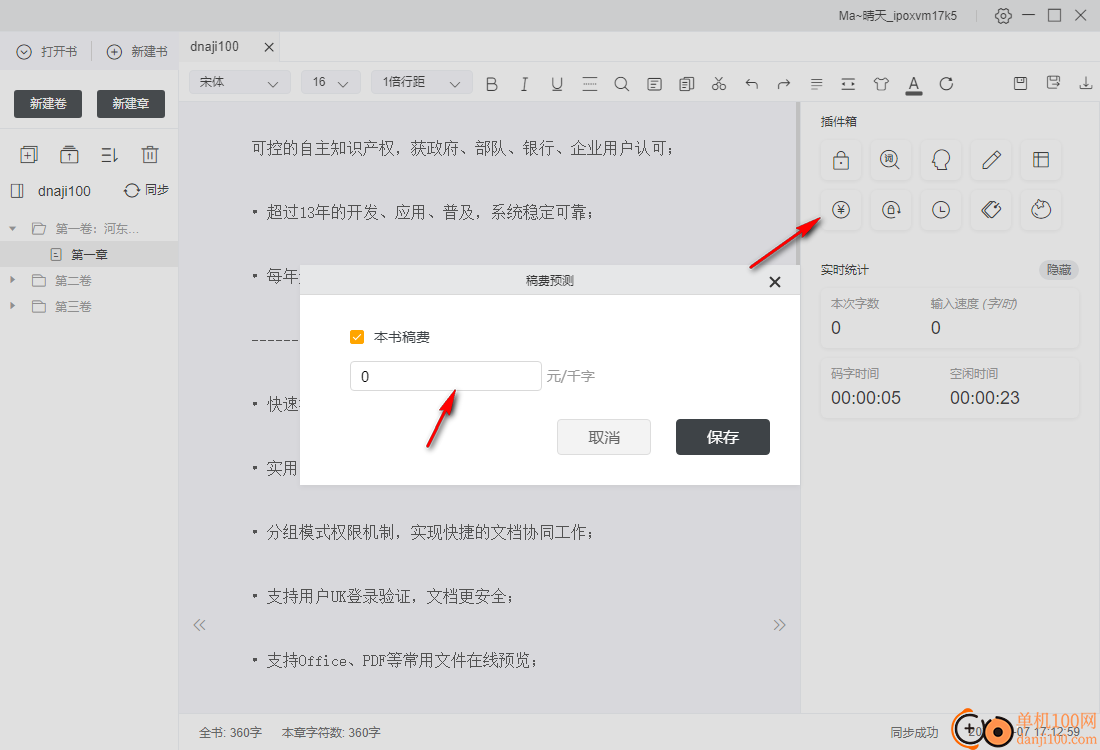Click the previous page double chevron
Screen dimensions: 1100x750
point(200,625)
